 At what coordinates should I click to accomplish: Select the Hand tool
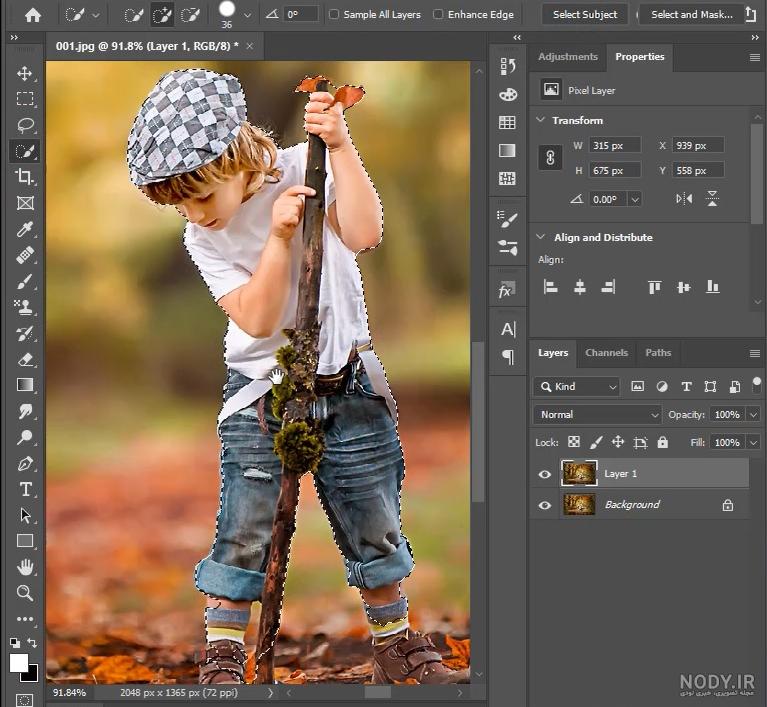point(25,567)
